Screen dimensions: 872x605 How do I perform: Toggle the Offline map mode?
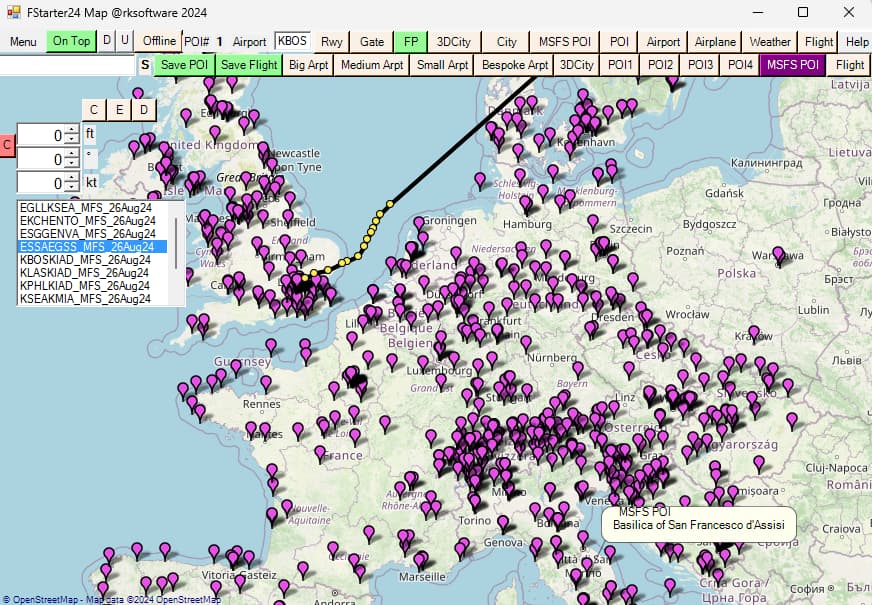[x=159, y=41]
